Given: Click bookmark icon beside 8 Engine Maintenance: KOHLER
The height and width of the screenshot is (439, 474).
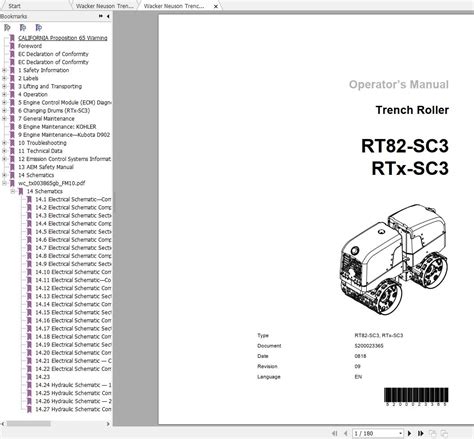Looking at the screenshot, I should [x=12, y=127].
